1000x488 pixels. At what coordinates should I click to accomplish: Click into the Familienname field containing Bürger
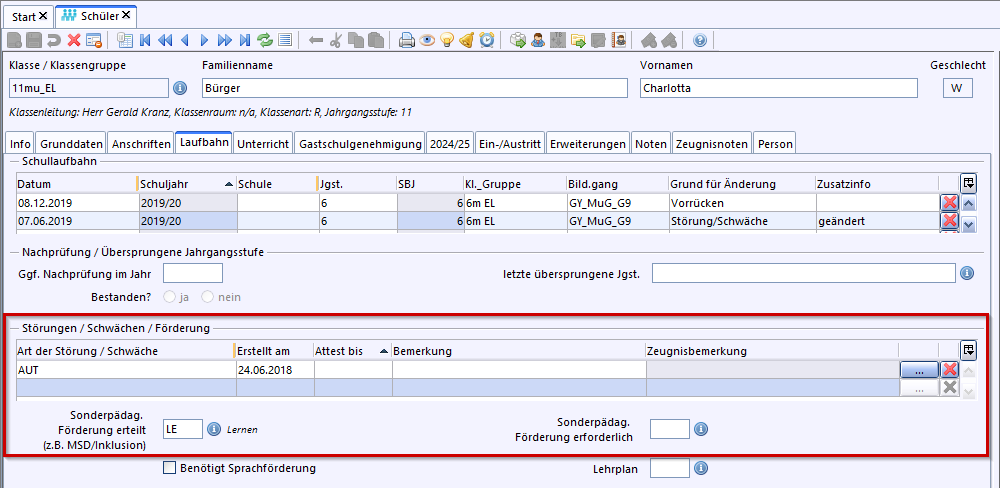point(415,88)
